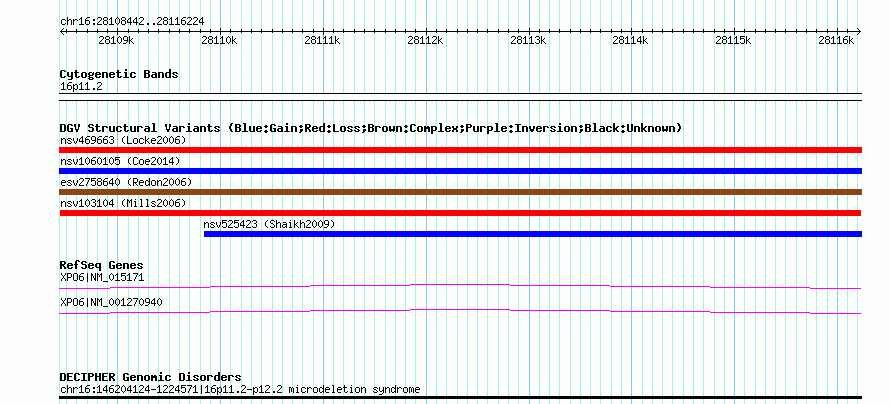Click the XPO6|NM_001270940 transcript label

111,302
